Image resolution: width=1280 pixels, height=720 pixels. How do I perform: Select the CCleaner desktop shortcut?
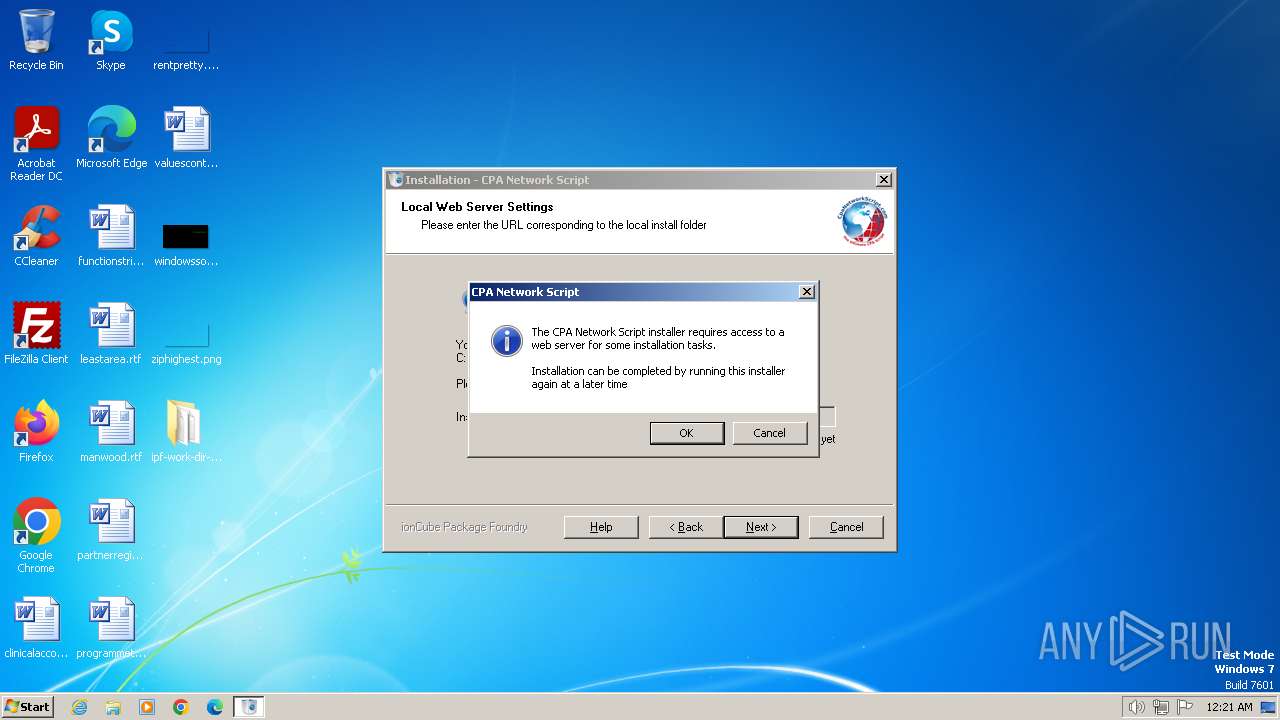(36, 235)
